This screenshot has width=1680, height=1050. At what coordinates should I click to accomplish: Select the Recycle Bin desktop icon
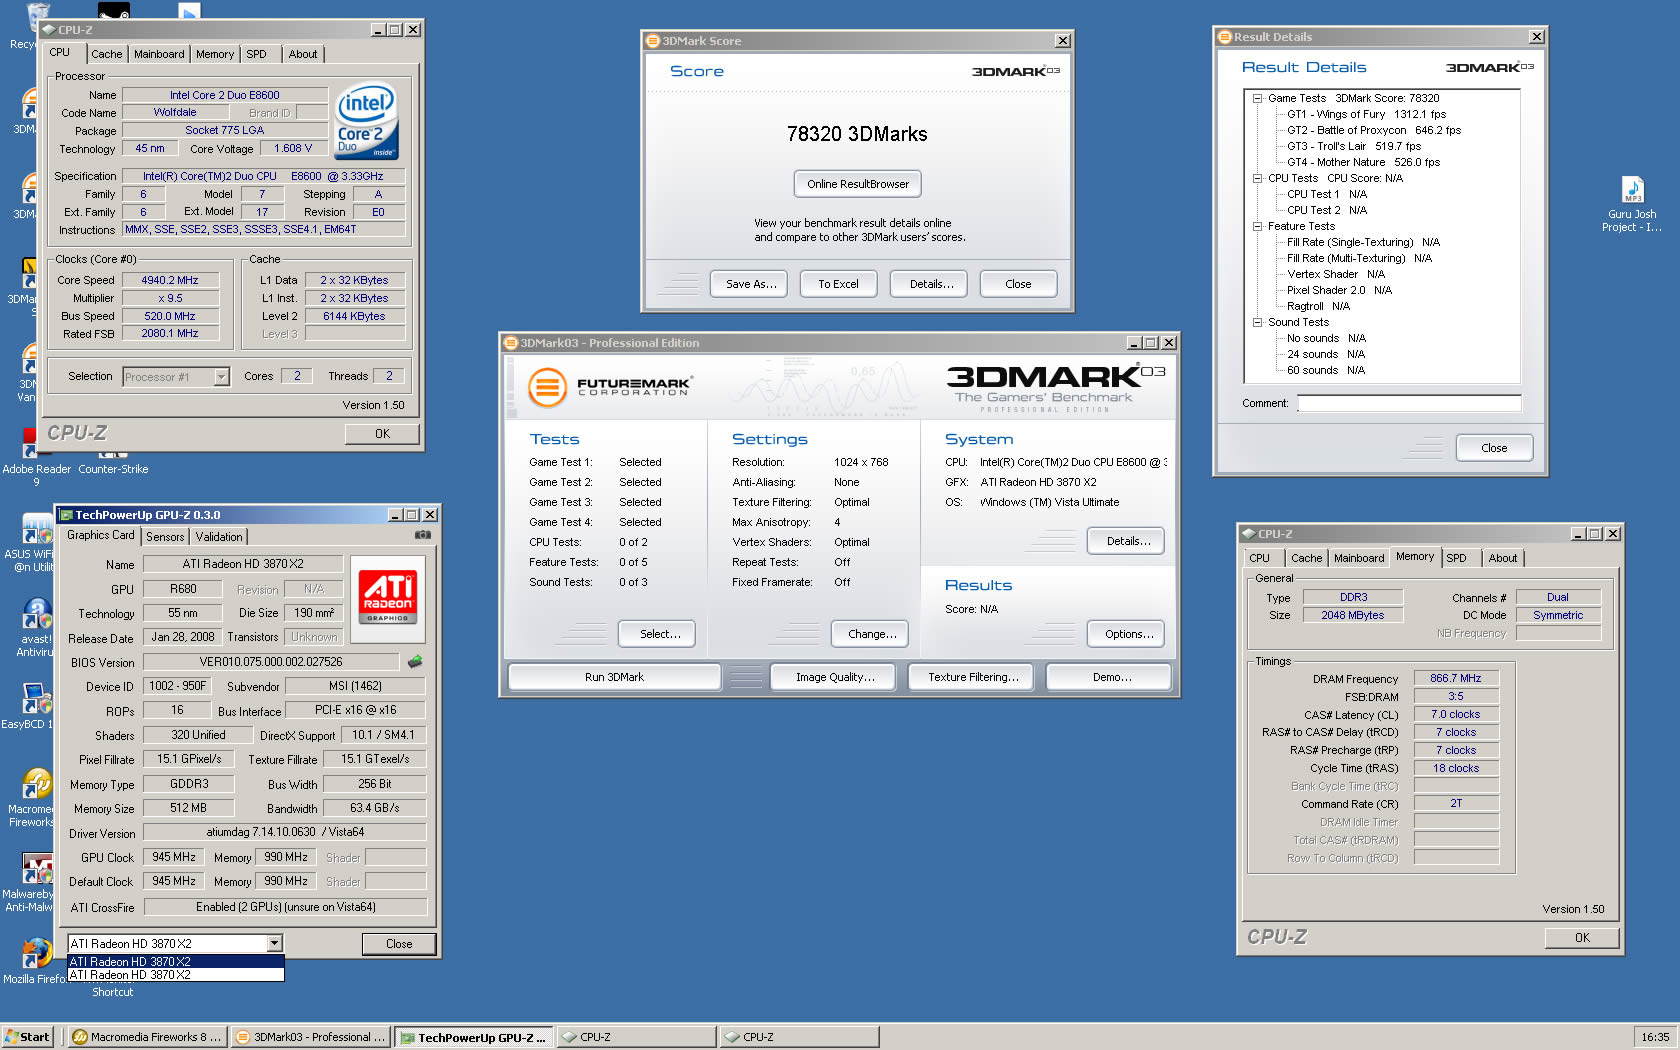tap(25, 26)
